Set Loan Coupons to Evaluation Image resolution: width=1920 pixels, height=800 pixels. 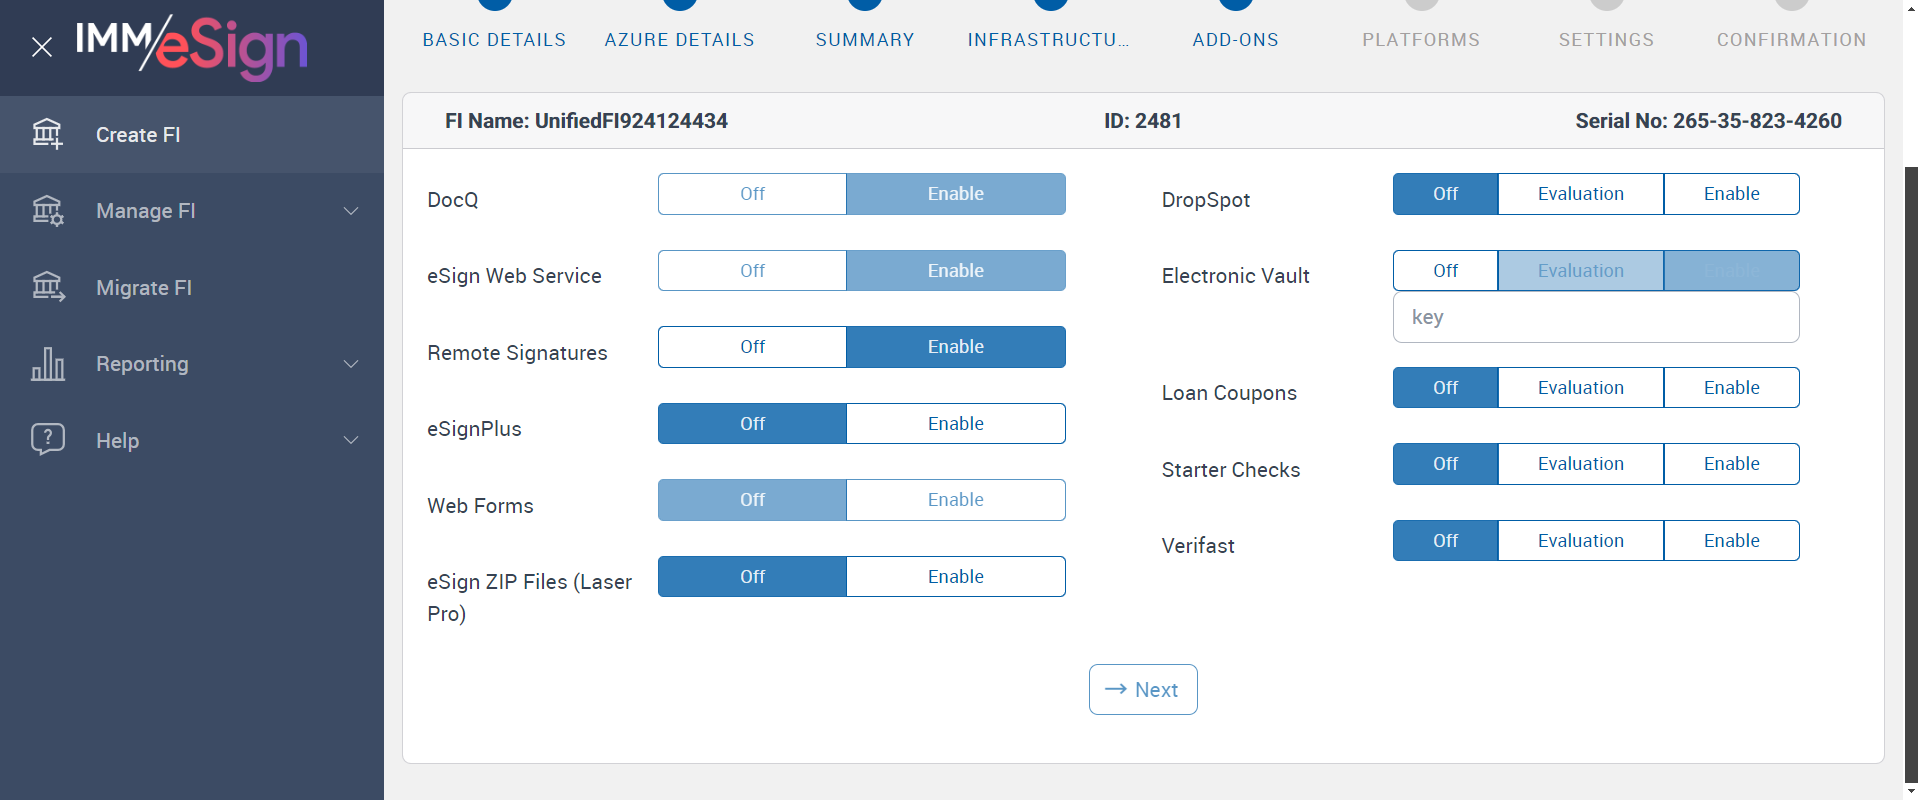[1581, 388]
